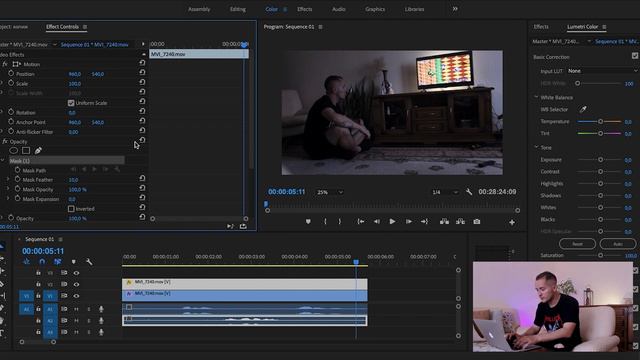Open timeline display settings wrench

[x=89, y=261]
